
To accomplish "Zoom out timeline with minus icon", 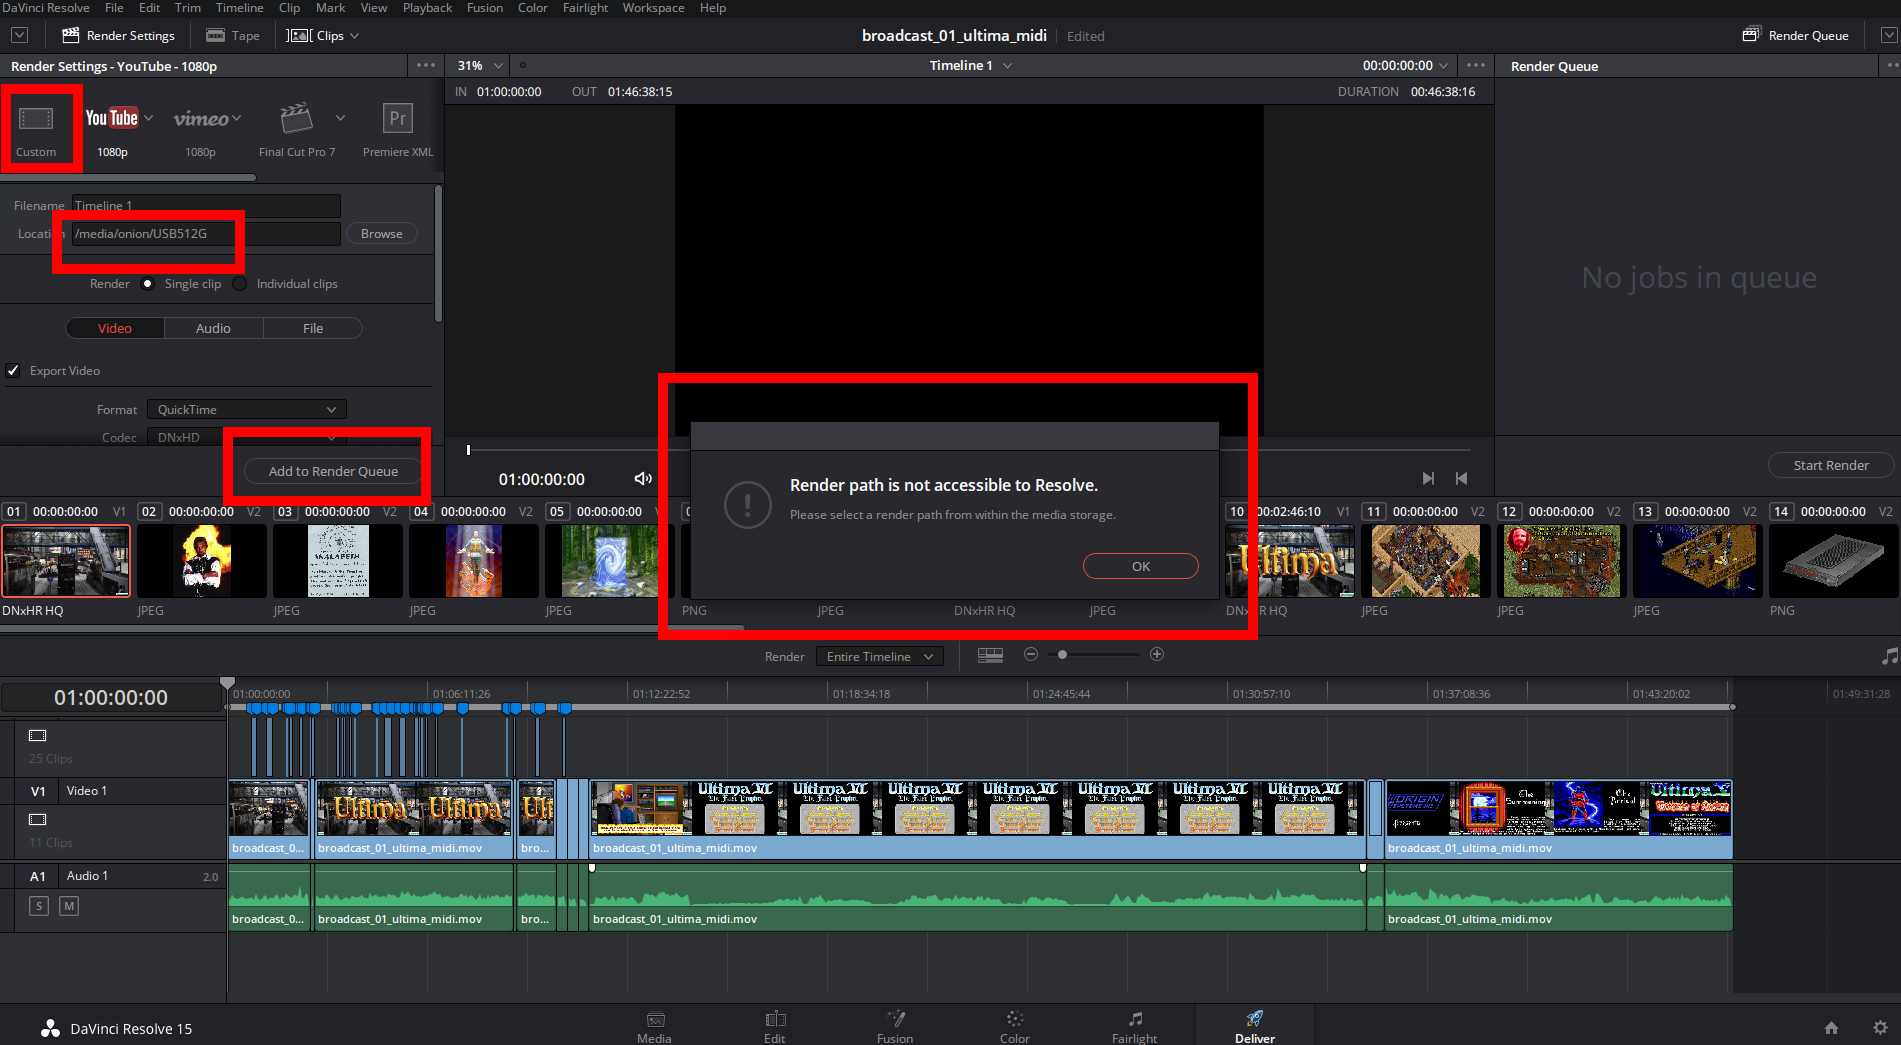I will click(x=1031, y=654).
